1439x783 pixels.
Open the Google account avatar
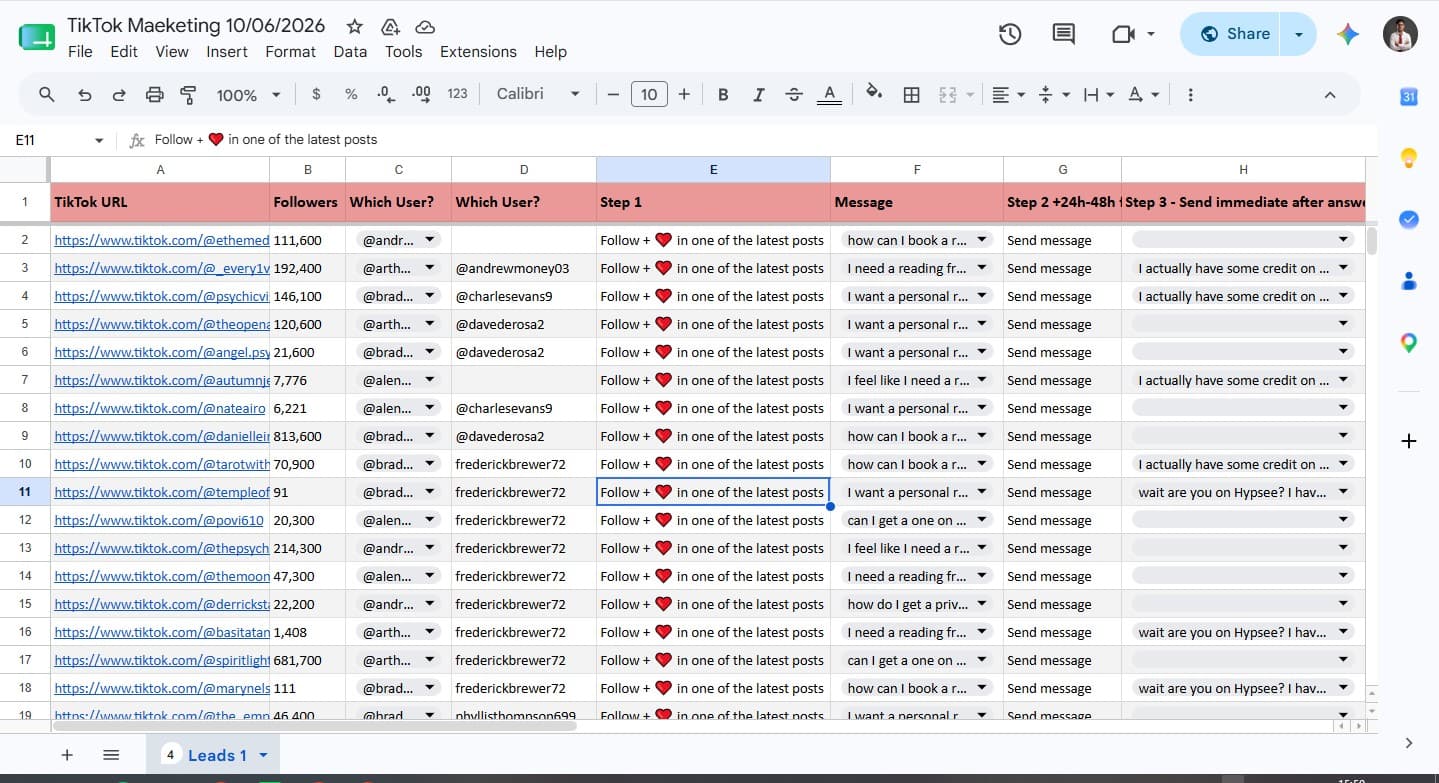point(1400,34)
